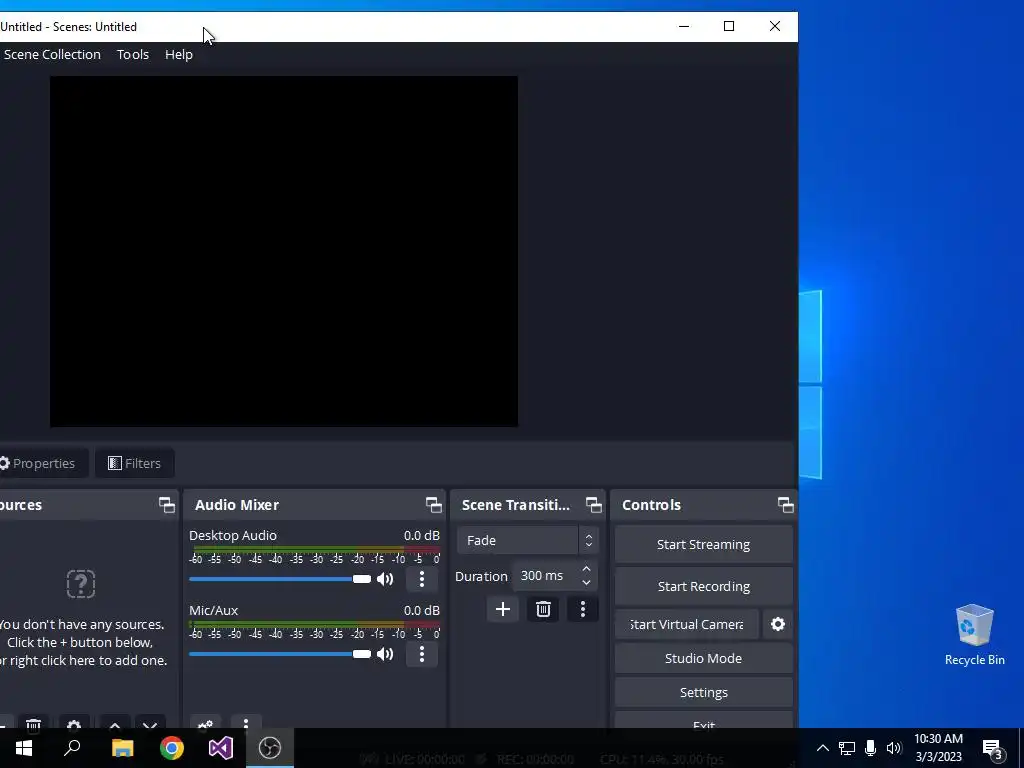Open OBS Settings from Controls dock
The image size is (1024, 768).
click(x=703, y=692)
